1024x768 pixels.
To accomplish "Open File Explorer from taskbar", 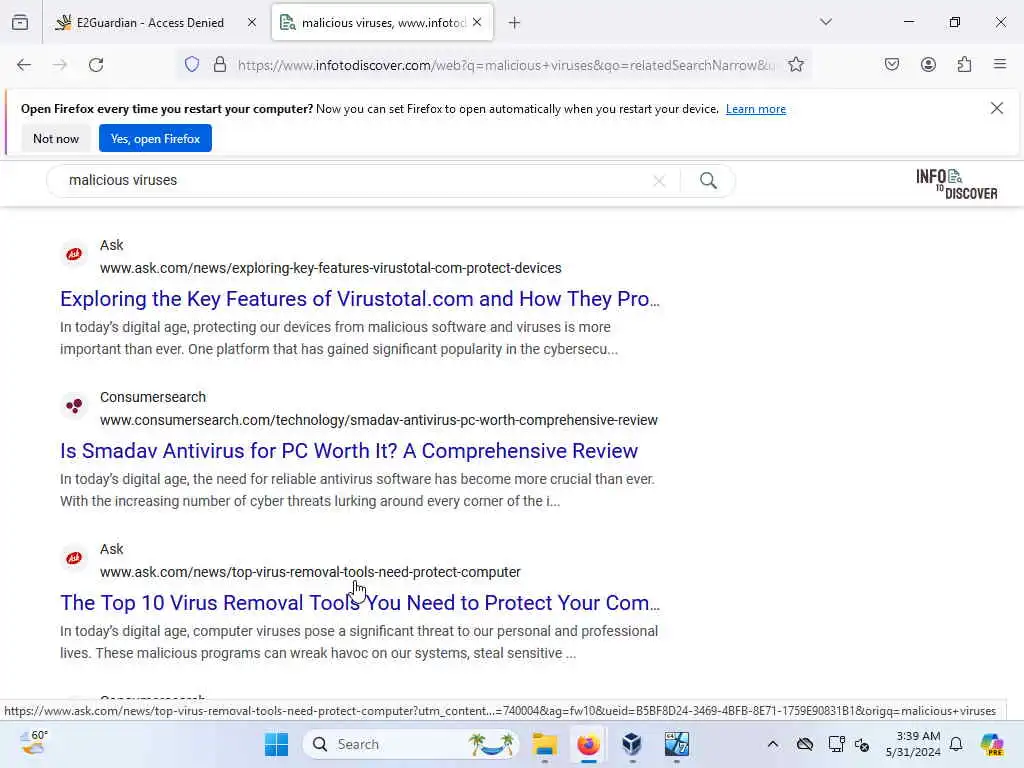I will pos(545,744).
